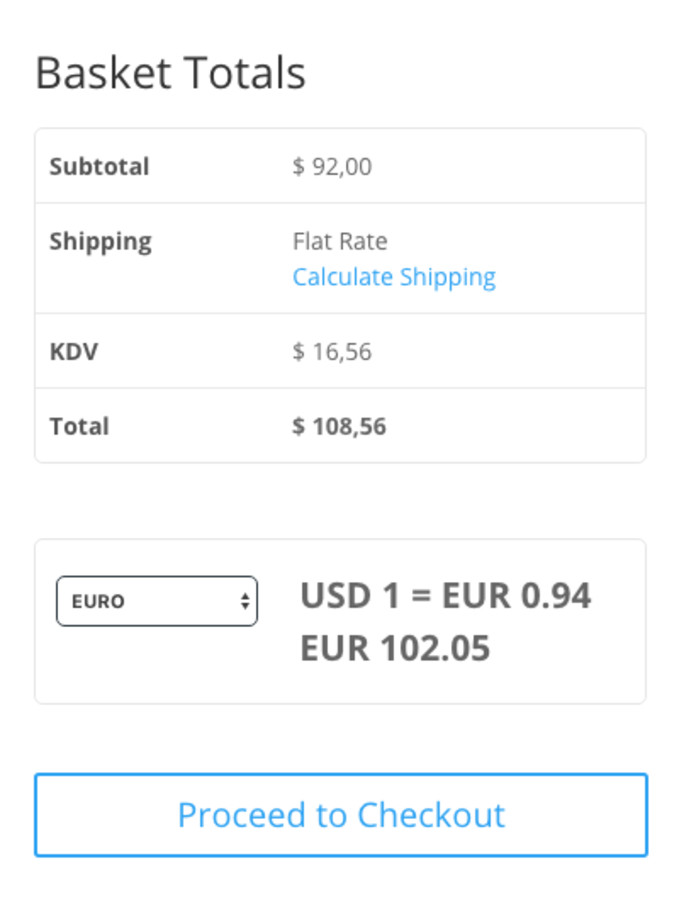Image resolution: width=679 pixels, height=900 pixels.
Task: Select the Subtotal label
Action: click(x=99, y=166)
